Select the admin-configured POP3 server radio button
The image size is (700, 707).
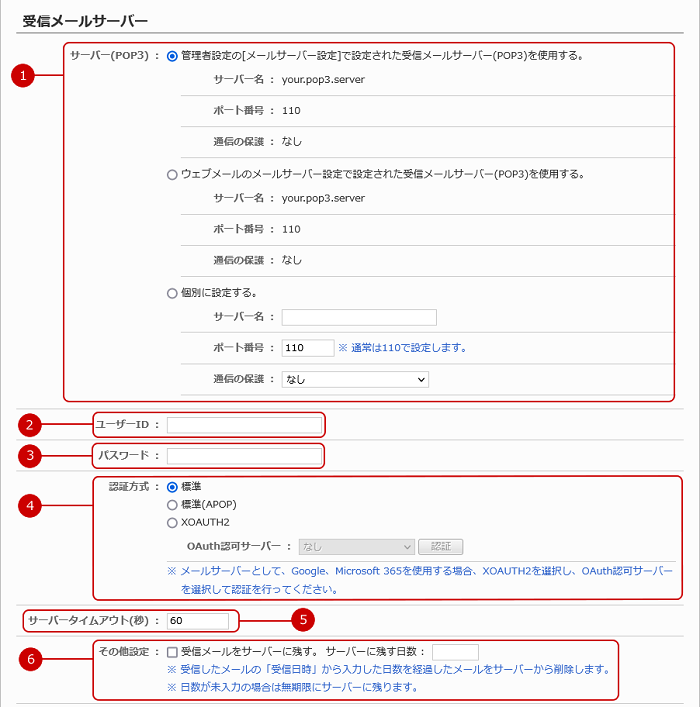pyautogui.click(x=173, y=56)
